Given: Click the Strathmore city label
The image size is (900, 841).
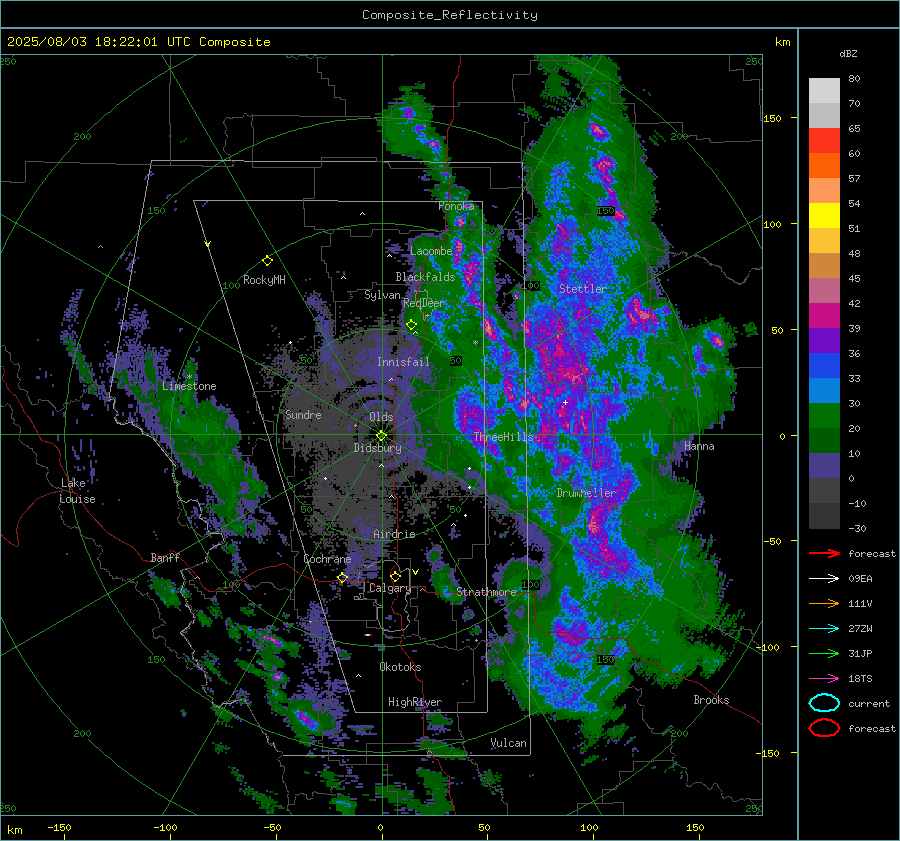Looking at the screenshot, I should point(486,592).
